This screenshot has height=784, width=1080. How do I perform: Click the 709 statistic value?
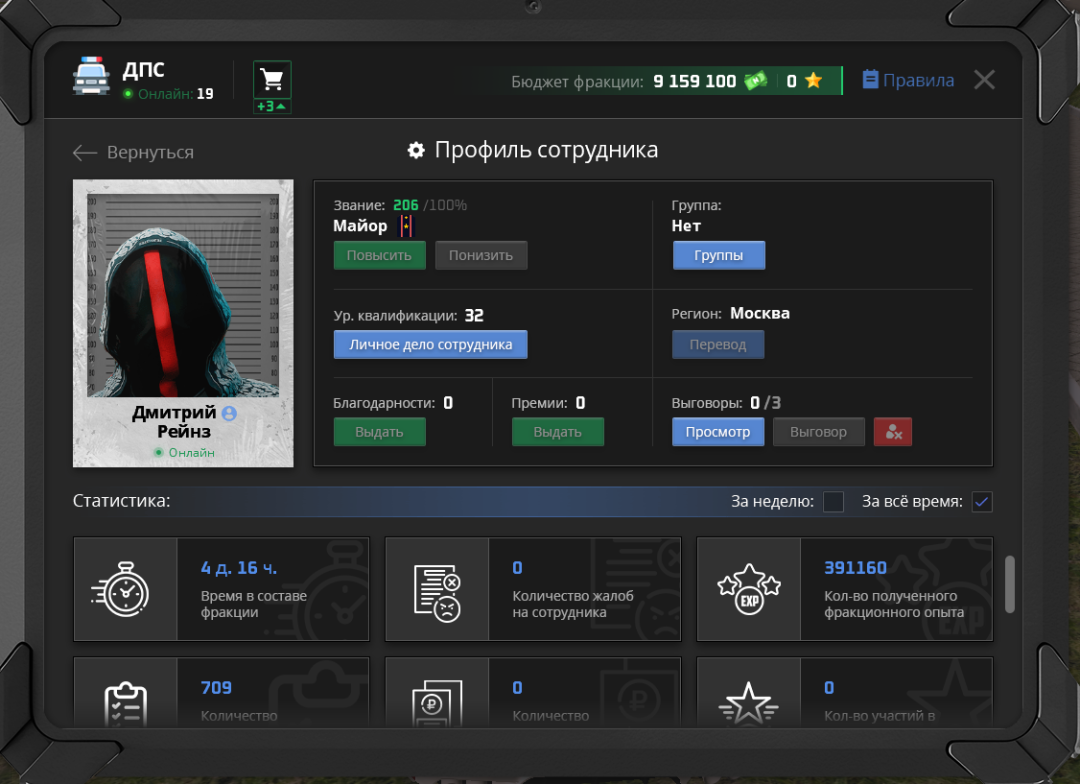coord(216,688)
